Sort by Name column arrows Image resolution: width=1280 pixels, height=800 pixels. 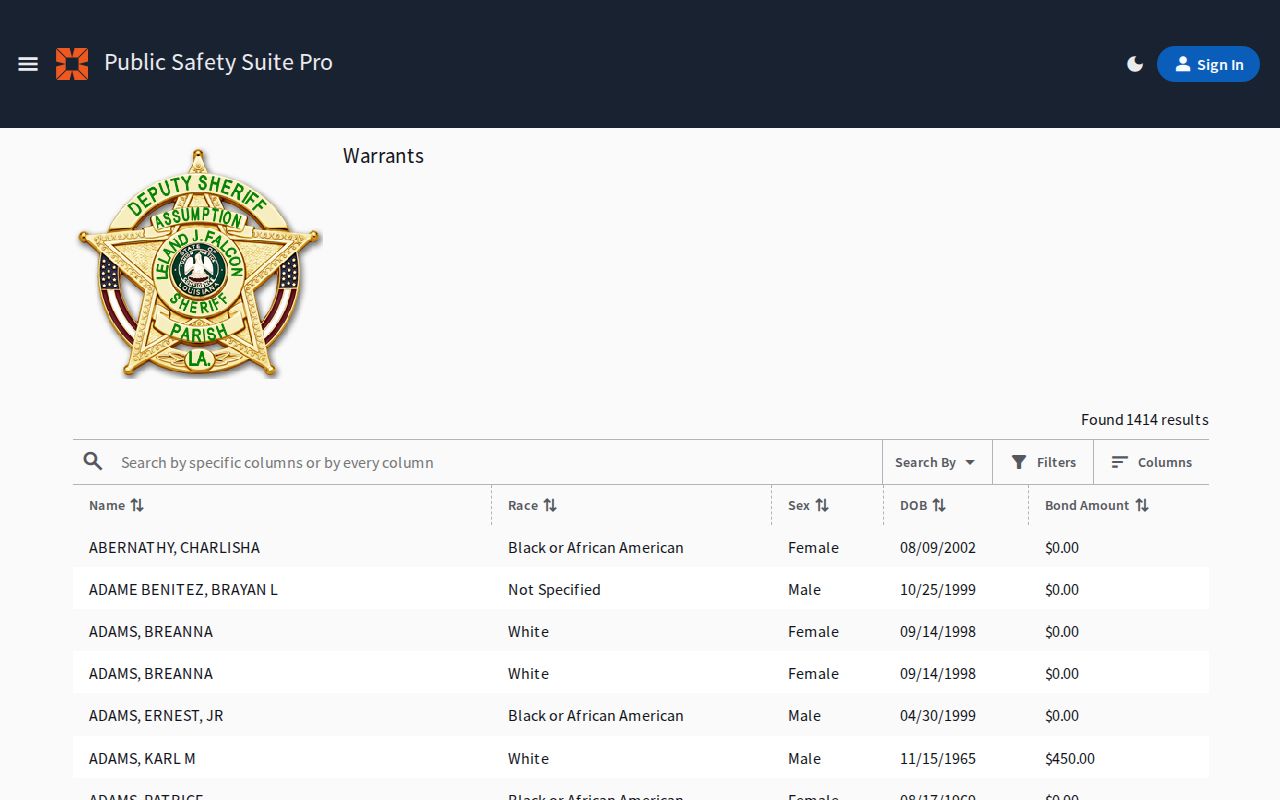pyautogui.click(x=137, y=505)
